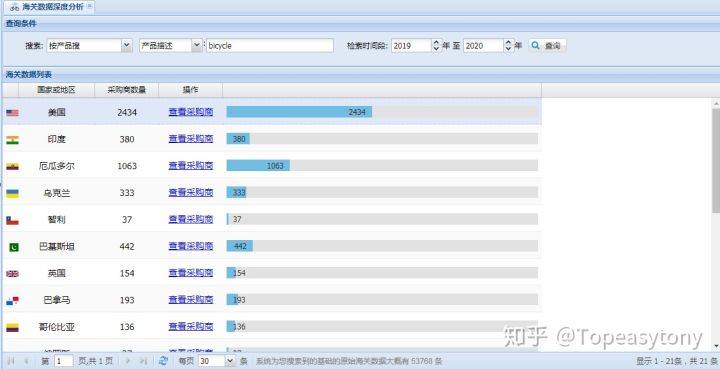The image size is (720, 369).
Task: Increase the start year 2019 stepper
Action: 436,42
